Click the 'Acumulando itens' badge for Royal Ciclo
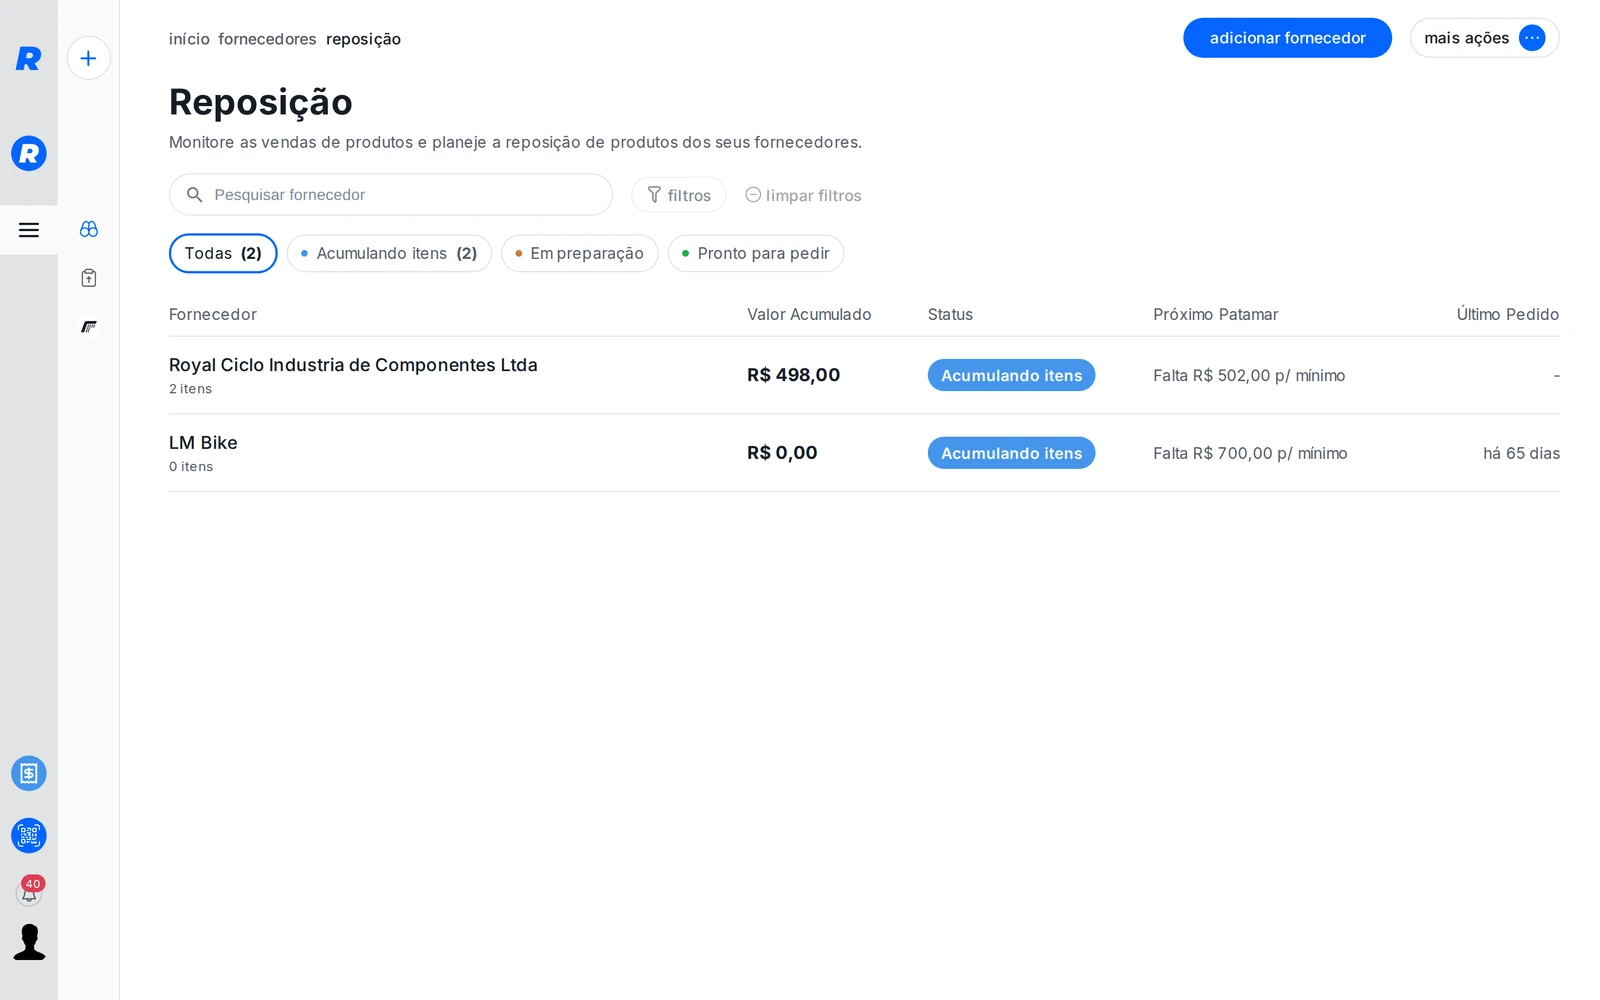The height and width of the screenshot is (1000, 1600). coord(1011,375)
